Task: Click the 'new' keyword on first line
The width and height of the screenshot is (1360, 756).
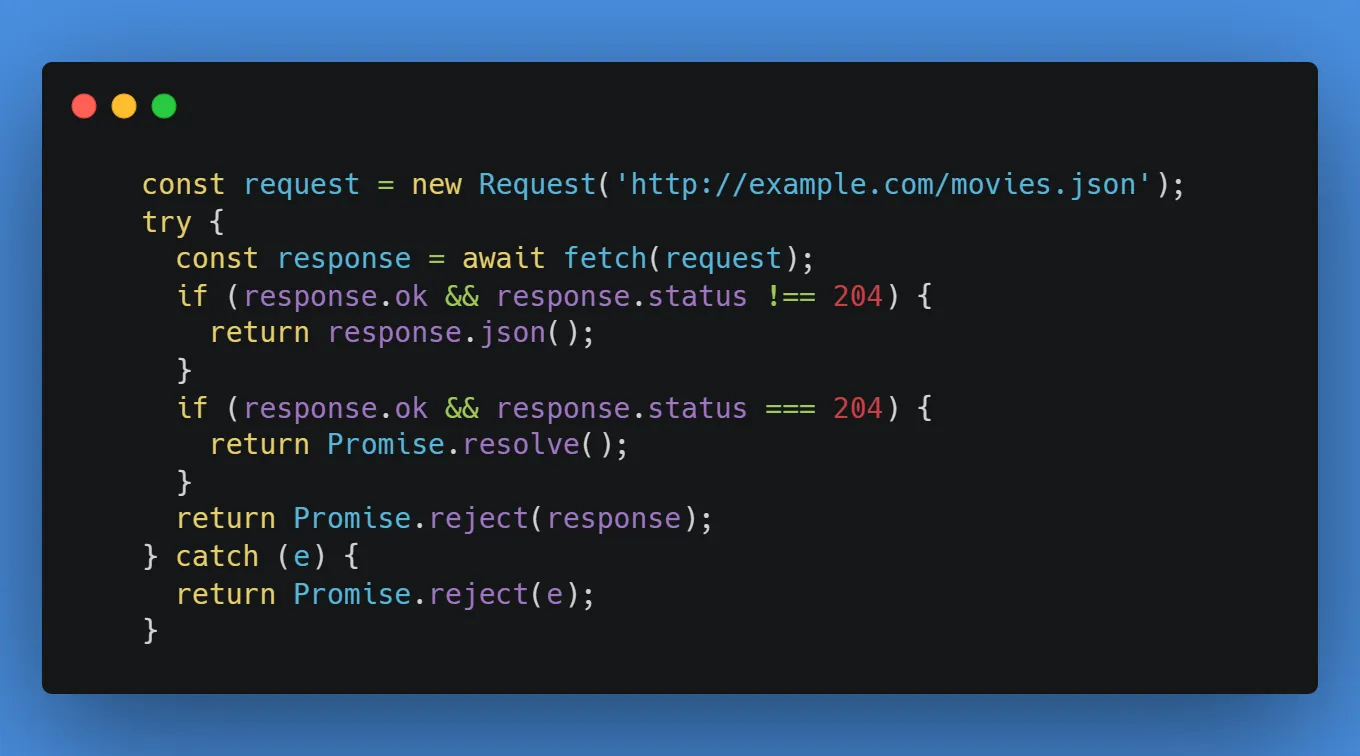Action: pos(437,185)
